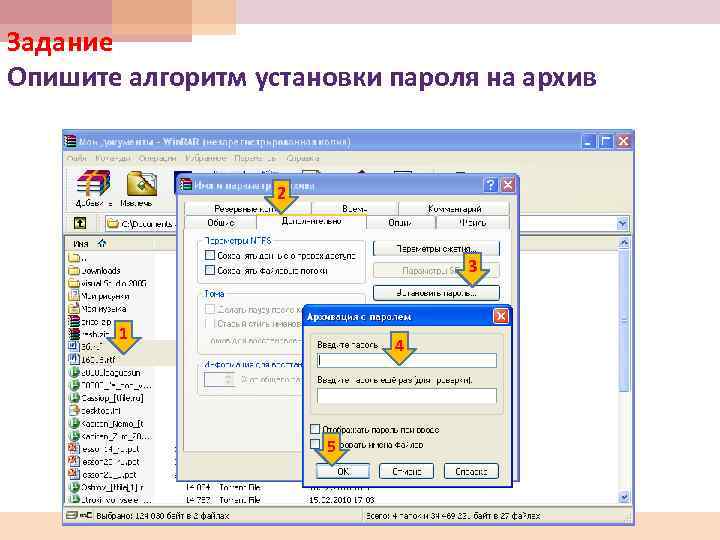This screenshot has height=540, width=720.
Task: Select the Cassiop_[tfile.ru] torrent icon
Action: [73, 398]
